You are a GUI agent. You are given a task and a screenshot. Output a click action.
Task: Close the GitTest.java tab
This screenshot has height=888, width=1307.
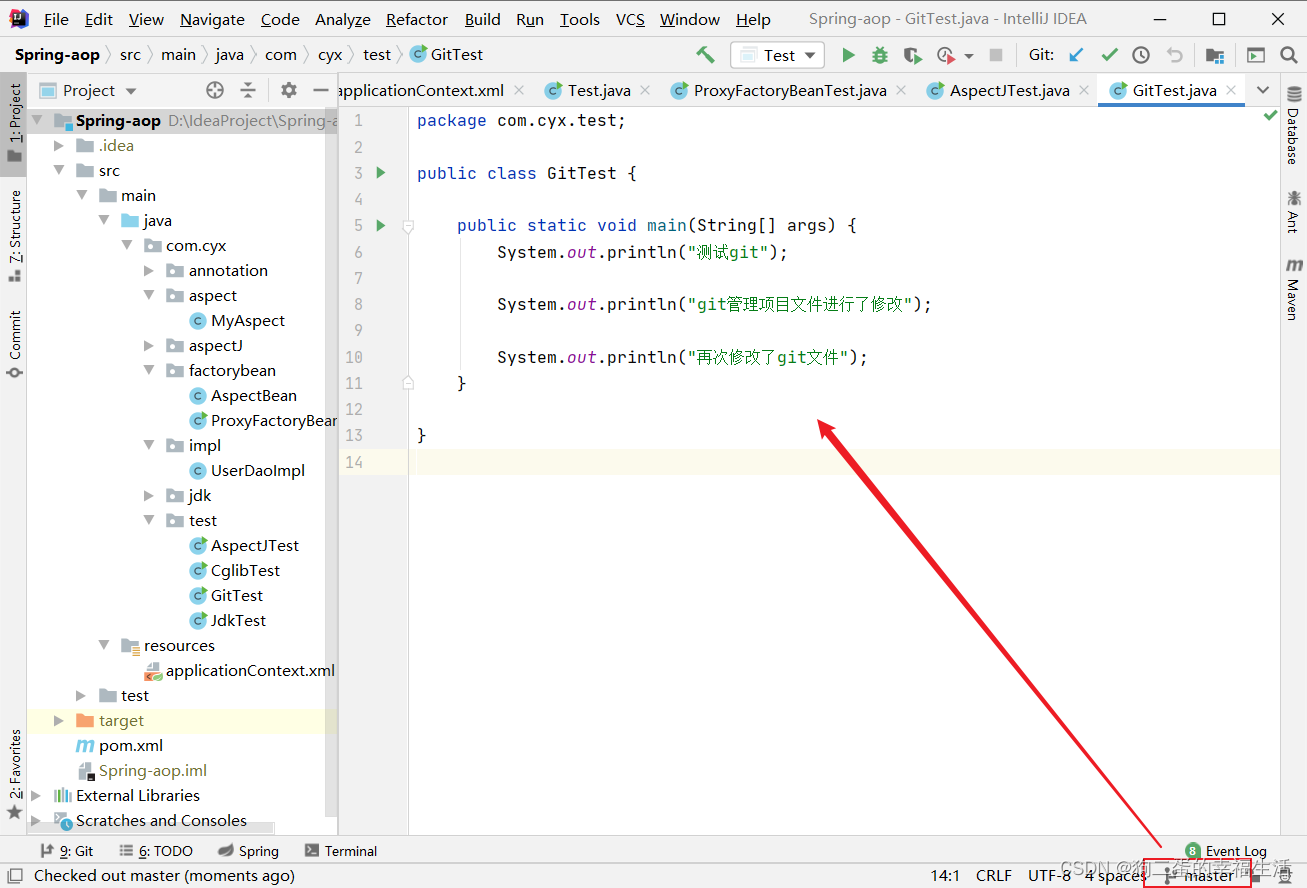pyautogui.click(x=1231, y=90)
